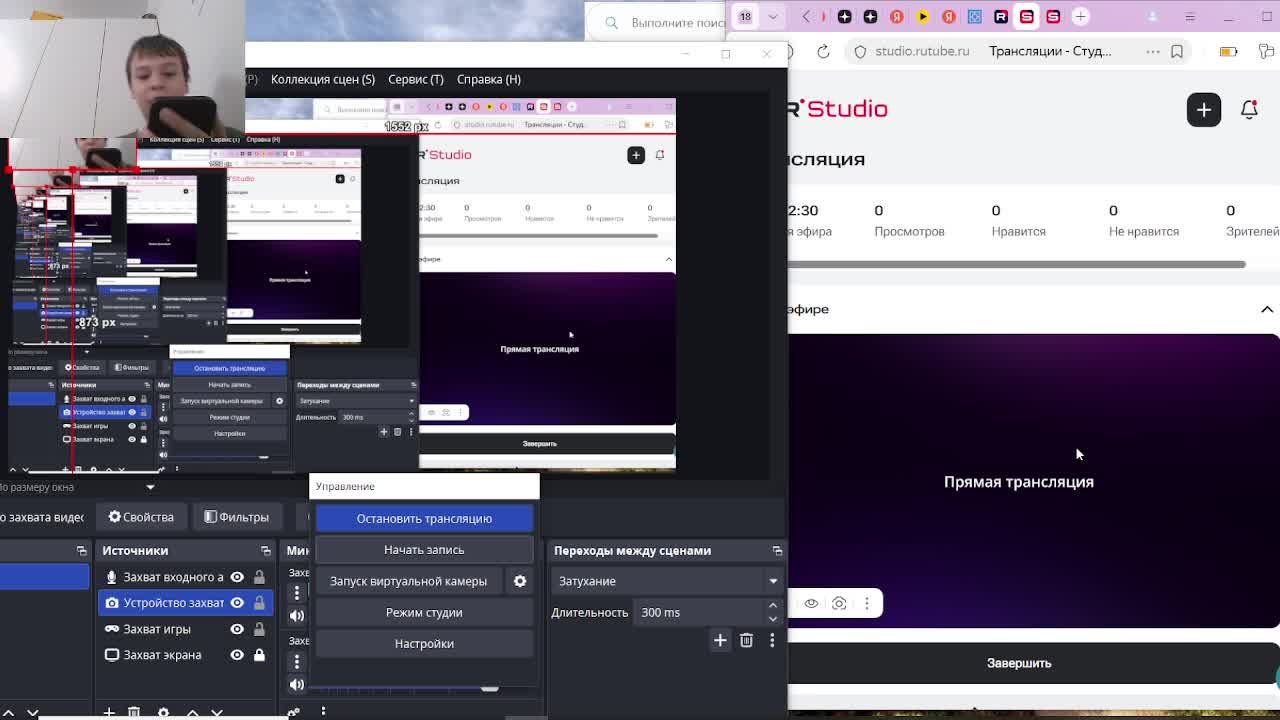Open the 'Справка (H)' menu
Viewport: 1280px width, 720px height.
click(488, 79)
